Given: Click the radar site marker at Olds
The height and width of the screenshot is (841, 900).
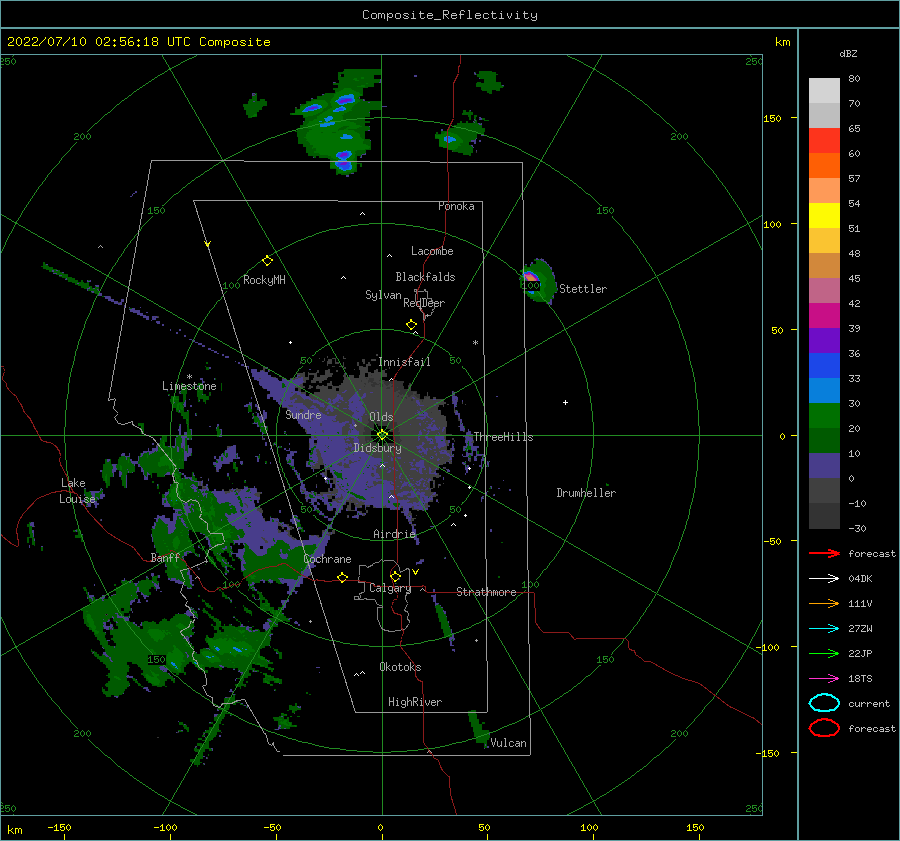Looking at the screenshot, I should click(x=382, y=435).
